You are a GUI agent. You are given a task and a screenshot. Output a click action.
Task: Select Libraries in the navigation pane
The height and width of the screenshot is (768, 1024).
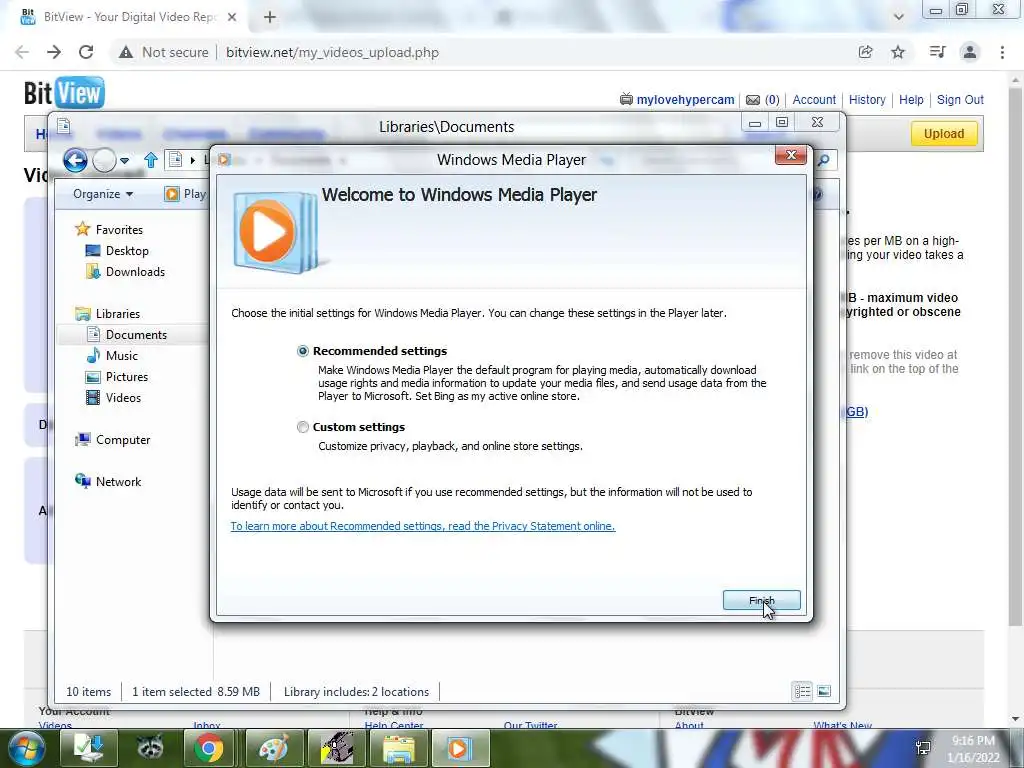click(x=108, y=313)
